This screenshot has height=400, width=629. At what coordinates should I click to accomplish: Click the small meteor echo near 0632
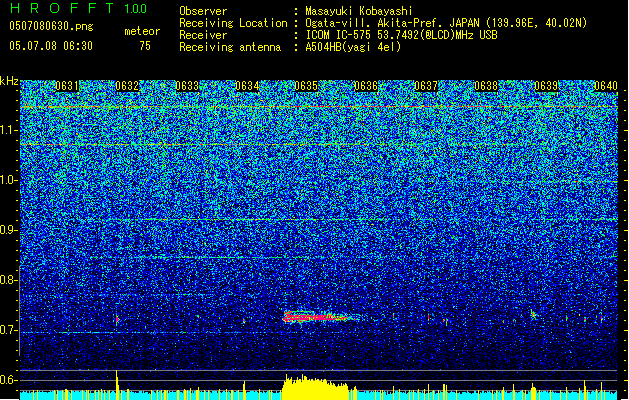[117, 319]
